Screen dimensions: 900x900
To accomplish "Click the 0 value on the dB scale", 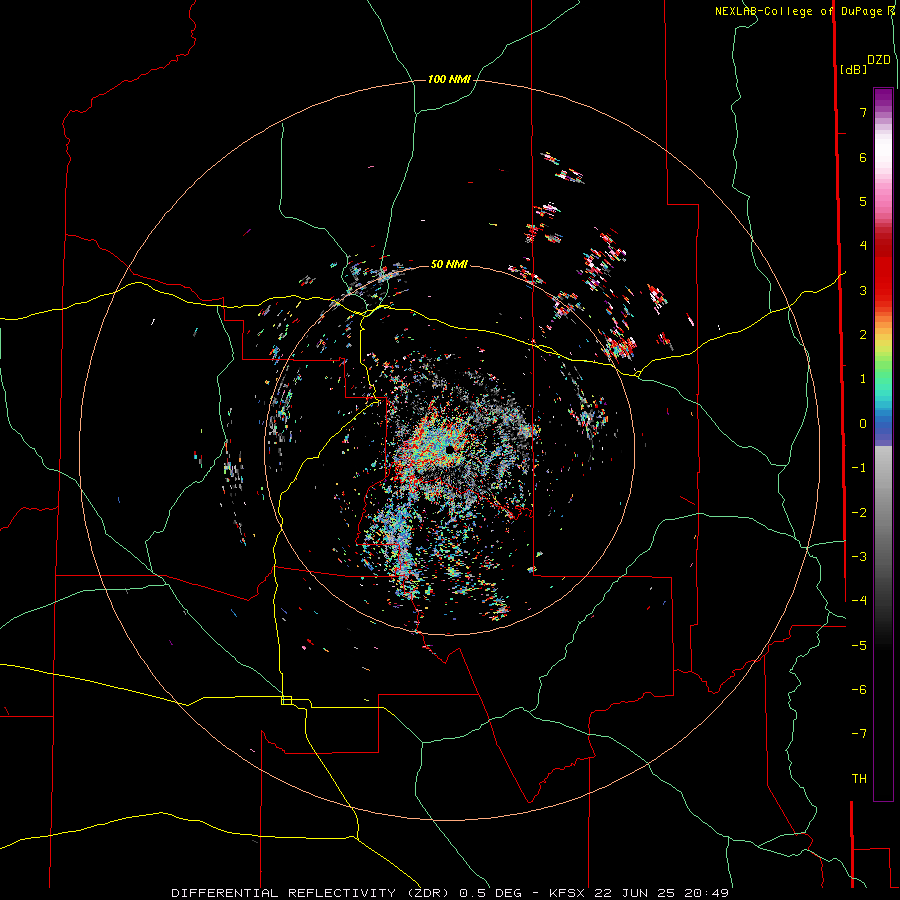I will 863,424.
